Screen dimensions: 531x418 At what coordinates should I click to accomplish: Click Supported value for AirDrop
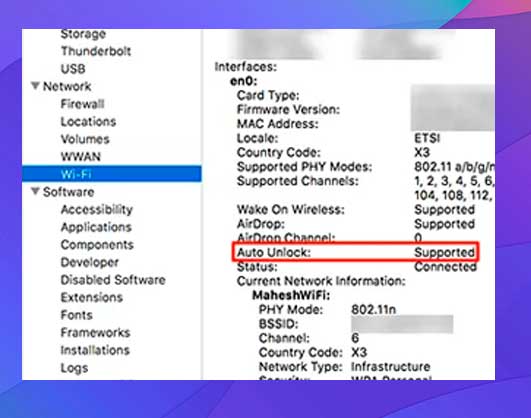pyautogui.click(x=445, y=224)
